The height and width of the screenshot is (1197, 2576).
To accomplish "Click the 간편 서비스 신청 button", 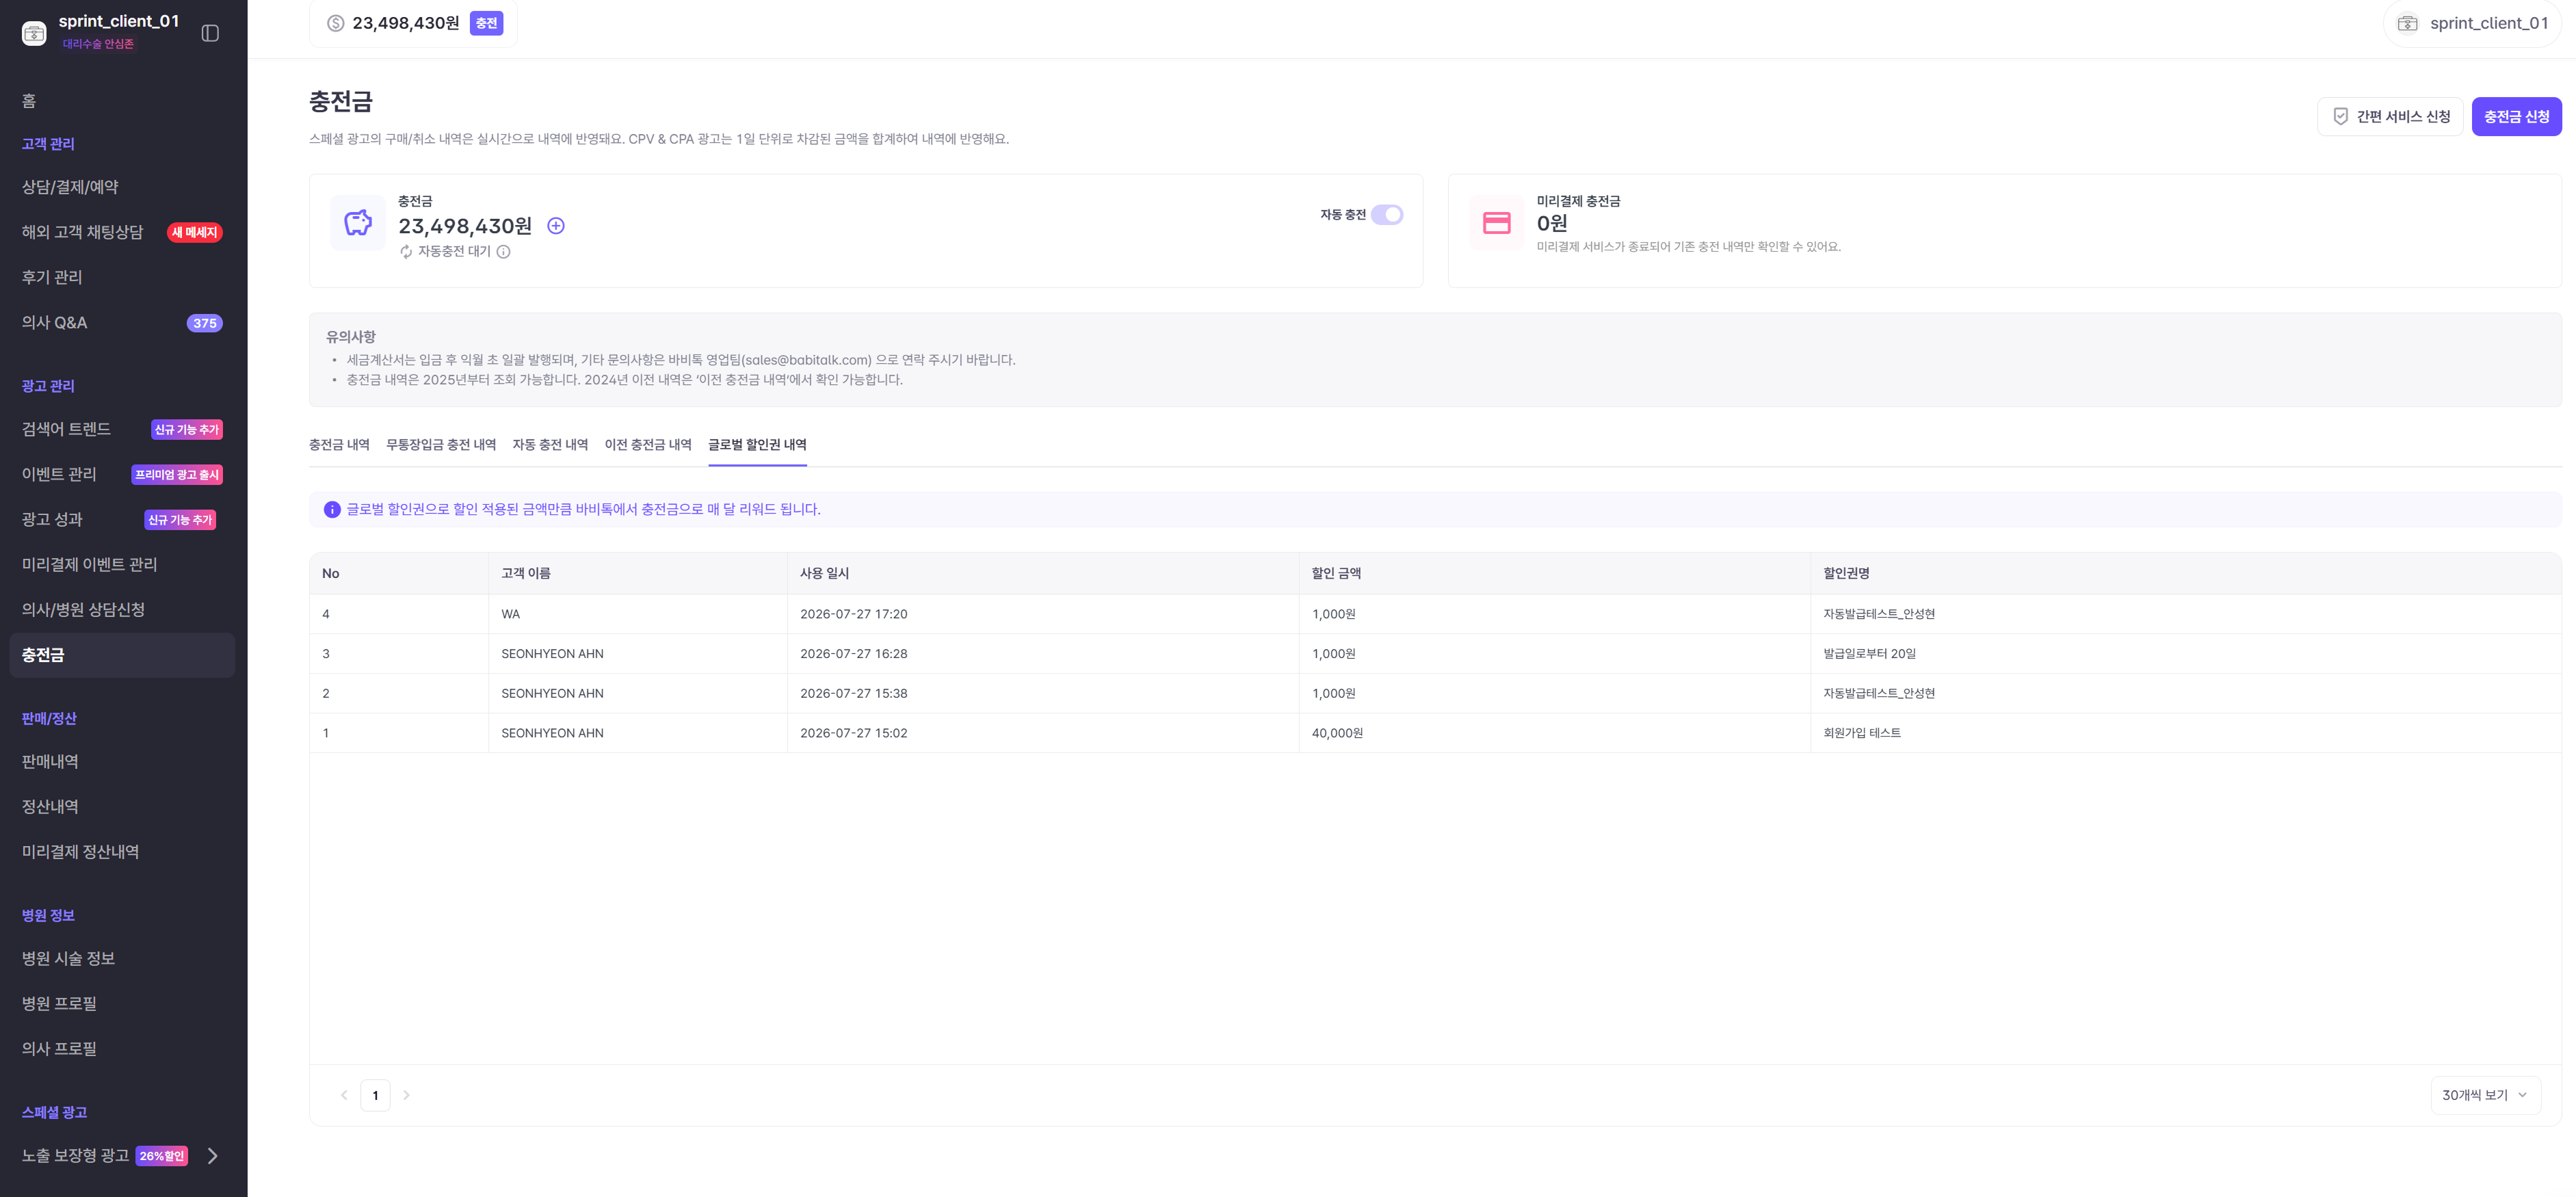I will click(2390, 117).
